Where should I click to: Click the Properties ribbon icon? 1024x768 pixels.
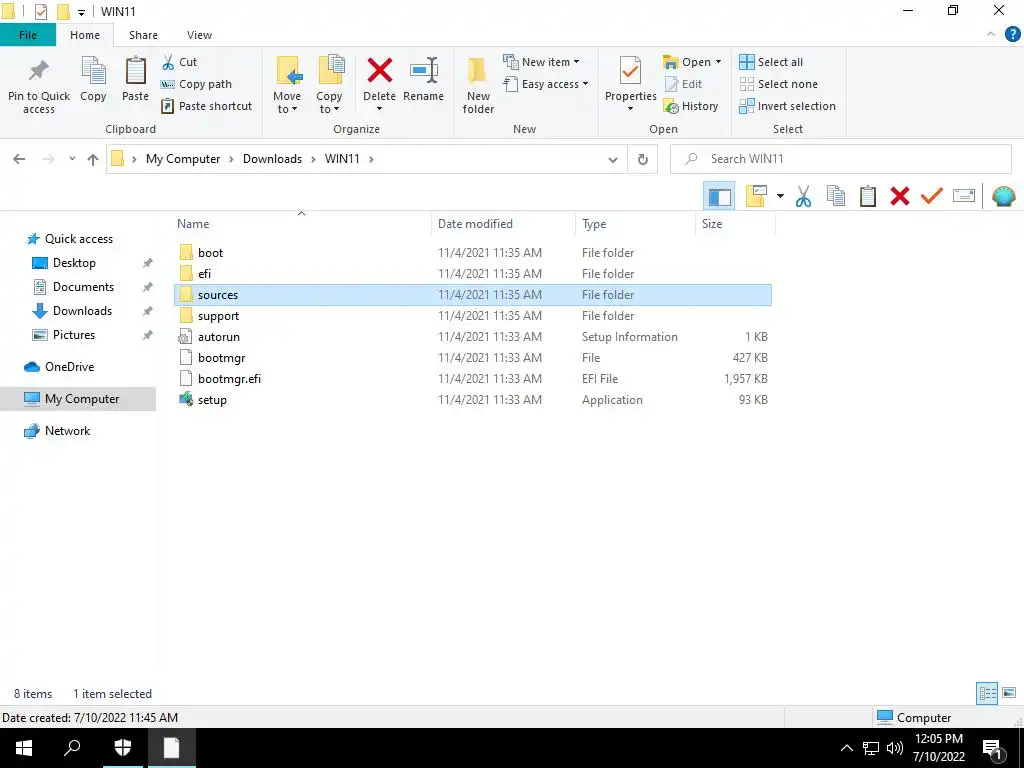pos(630,71)
